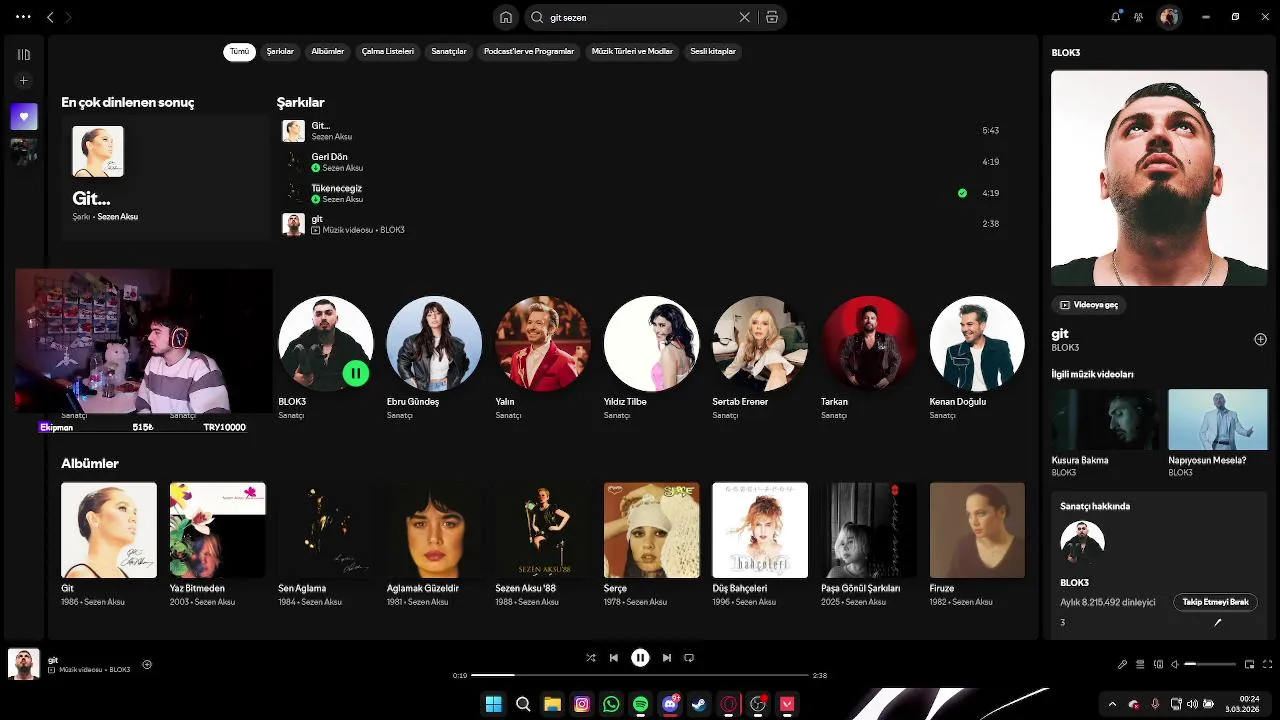This screenshot has height=720, width=1280.
Task: Click the search magnifier icon
Action: click(x=537, y=17)
